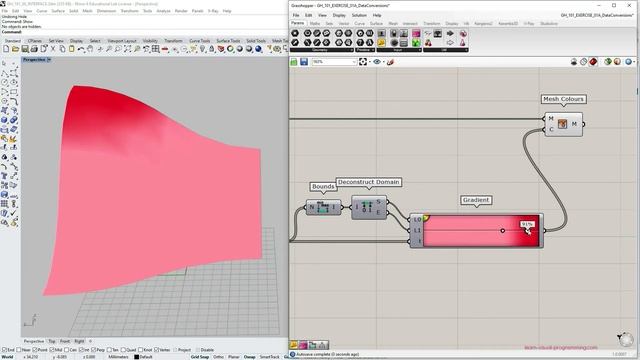This screenshot has height=360, width=640.
Task: Switch to the Front viewport tab
Action: 65,341
